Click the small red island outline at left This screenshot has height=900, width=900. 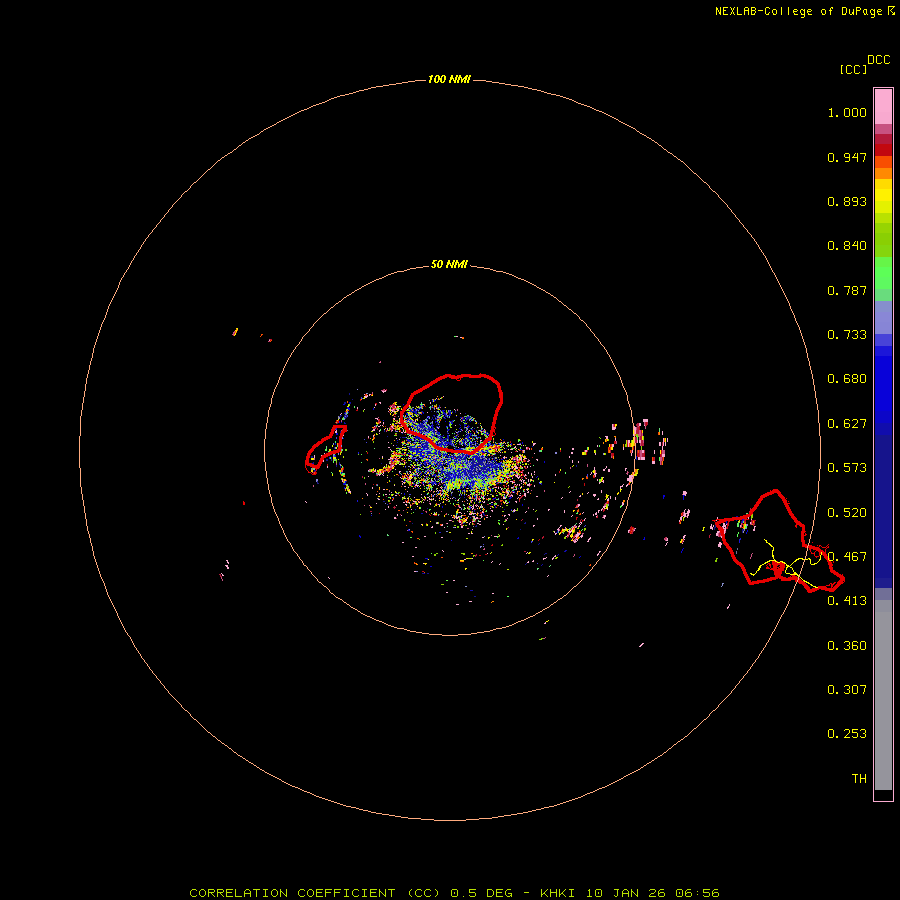[325, 449]
